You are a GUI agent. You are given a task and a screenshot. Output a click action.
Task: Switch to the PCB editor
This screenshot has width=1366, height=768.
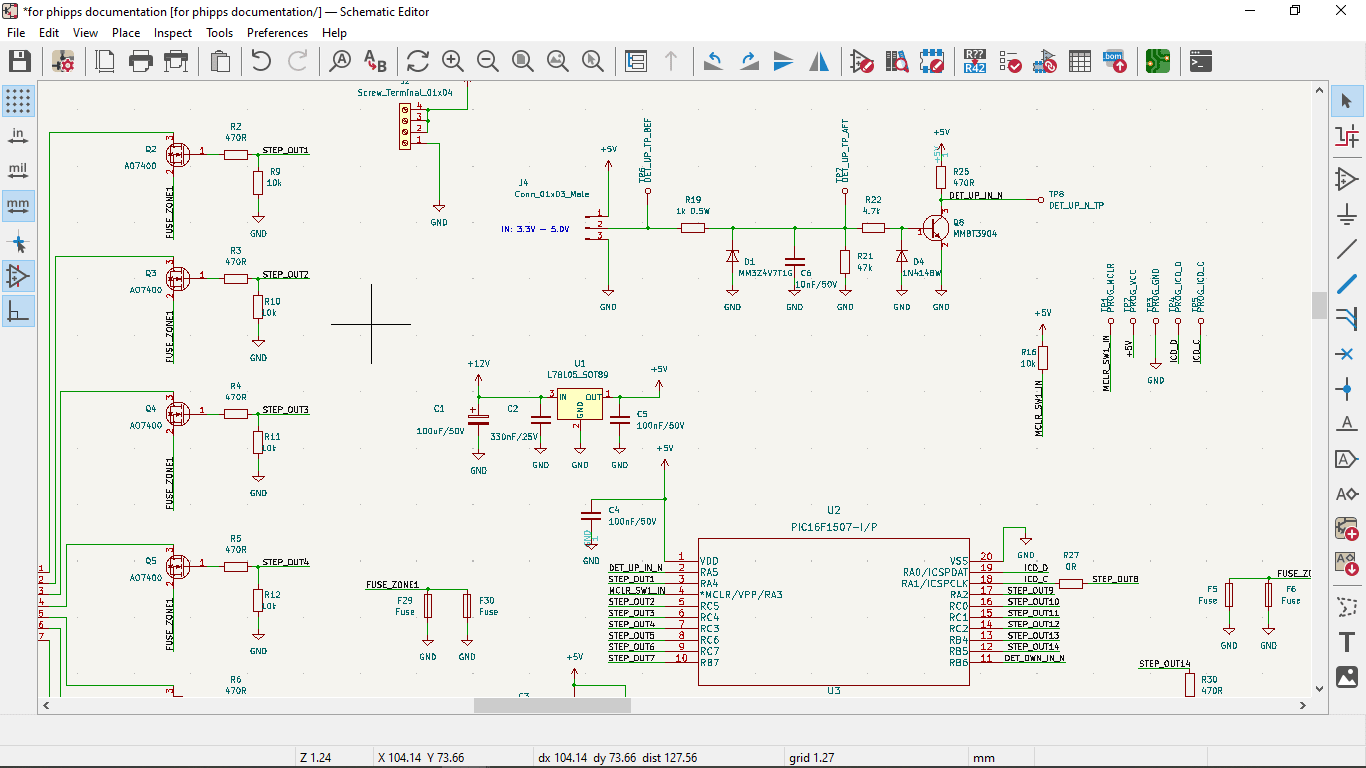click(x=1158, y=61)
